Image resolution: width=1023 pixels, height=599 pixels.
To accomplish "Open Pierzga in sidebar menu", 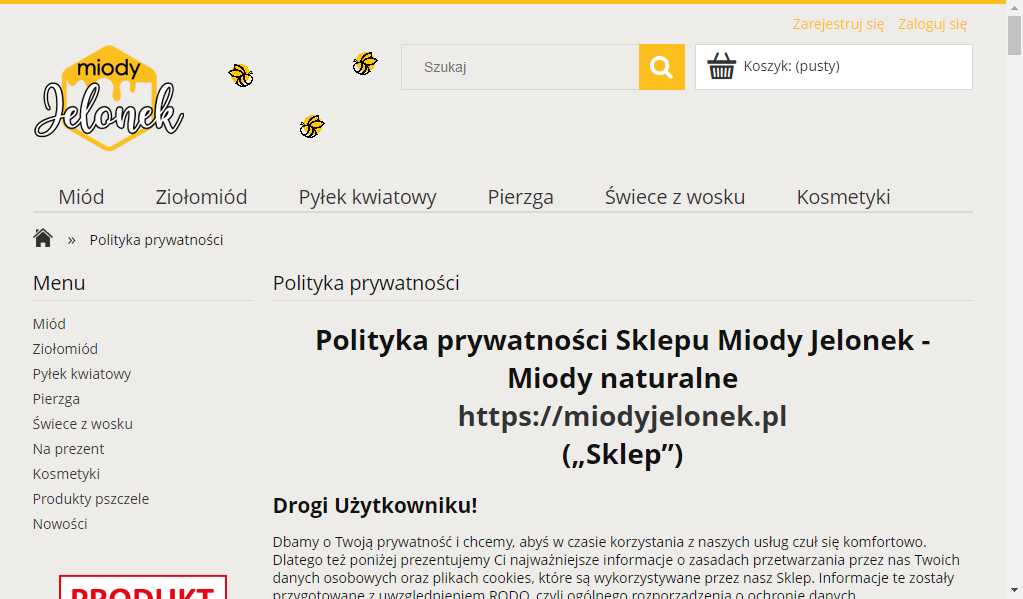I will (x=56, y=399).
